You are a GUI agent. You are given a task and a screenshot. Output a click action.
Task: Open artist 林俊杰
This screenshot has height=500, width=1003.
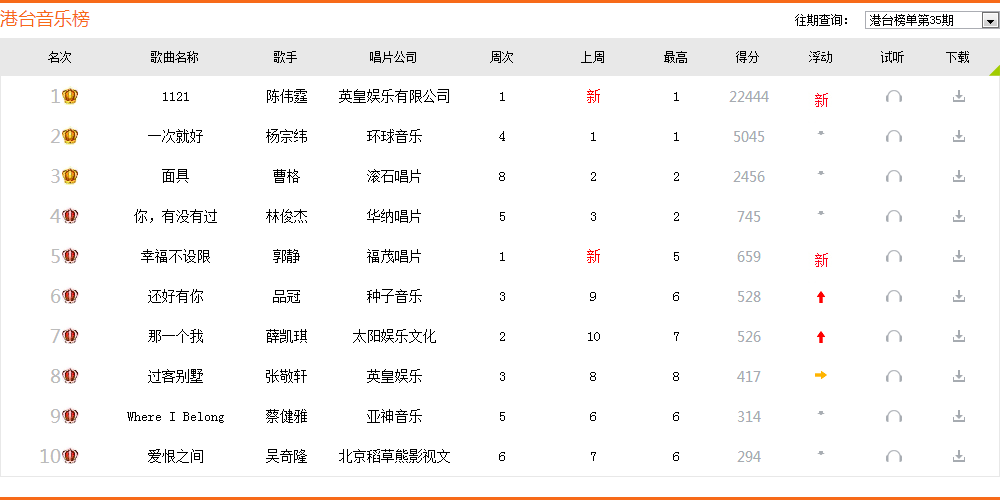[x=287, y=217]
